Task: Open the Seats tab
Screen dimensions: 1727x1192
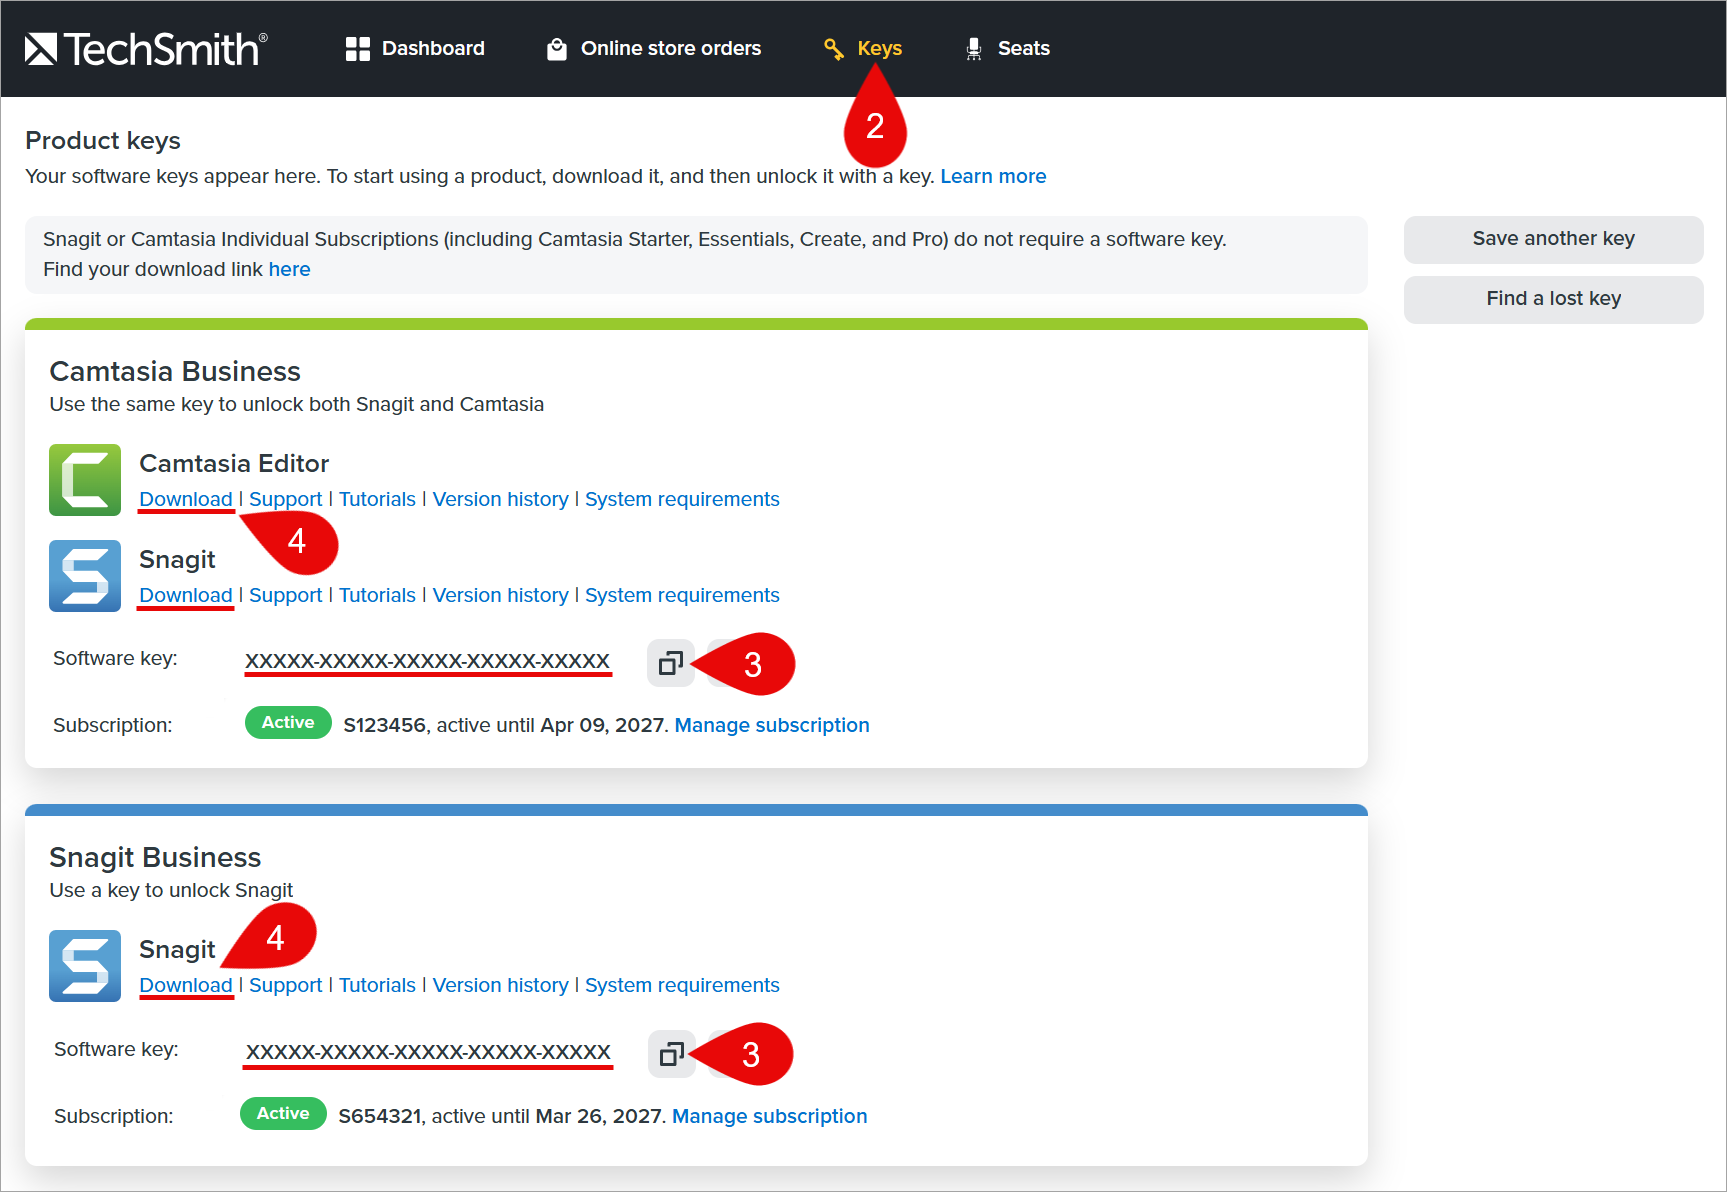Action: click(1007, 48)
